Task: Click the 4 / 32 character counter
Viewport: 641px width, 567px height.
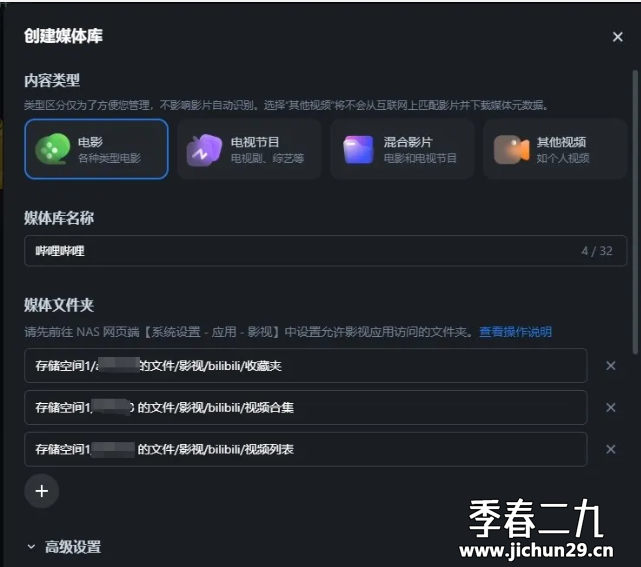Action: pos(597,251)
